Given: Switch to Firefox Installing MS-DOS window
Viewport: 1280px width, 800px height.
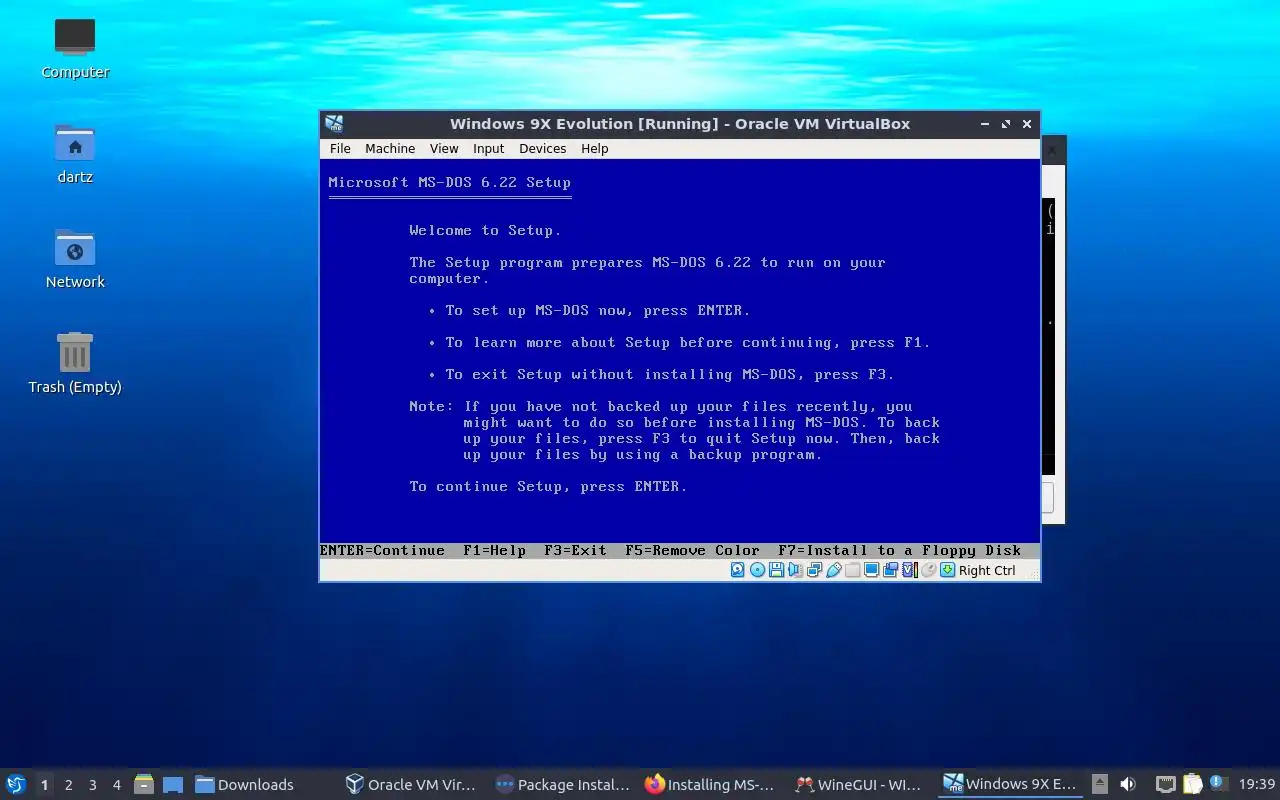Looking at the screenshot, I should click(x=710, y=785).
